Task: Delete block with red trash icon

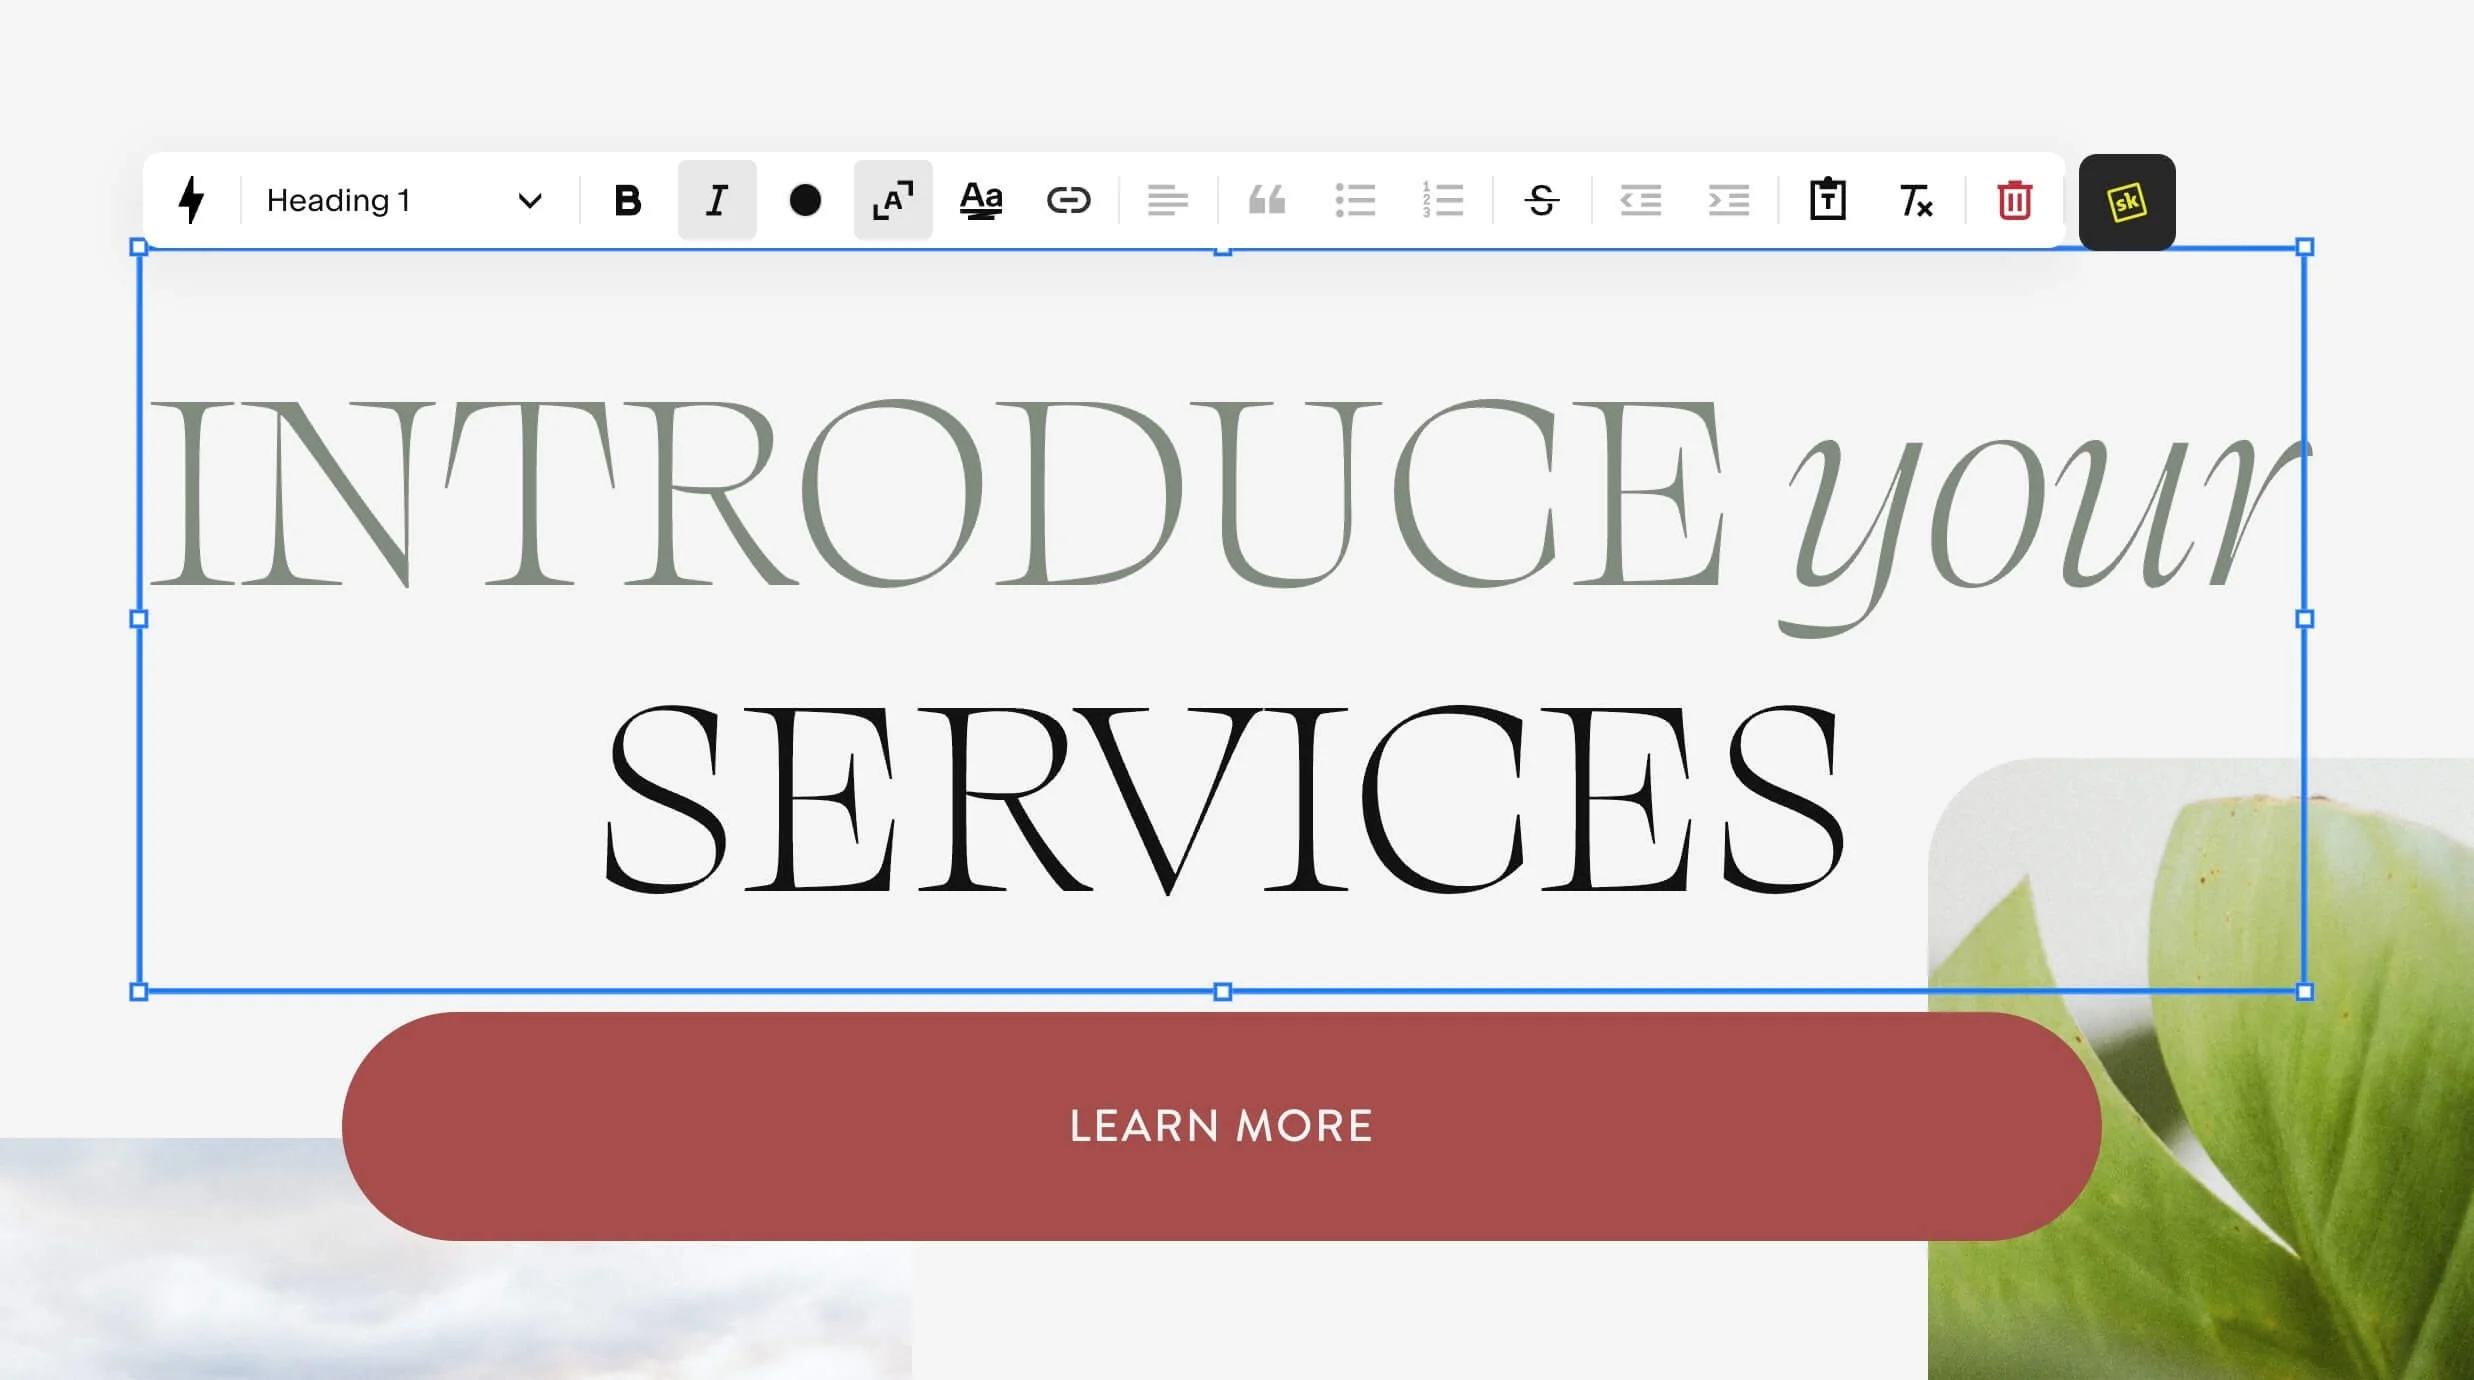Action: click(2014, 201)
